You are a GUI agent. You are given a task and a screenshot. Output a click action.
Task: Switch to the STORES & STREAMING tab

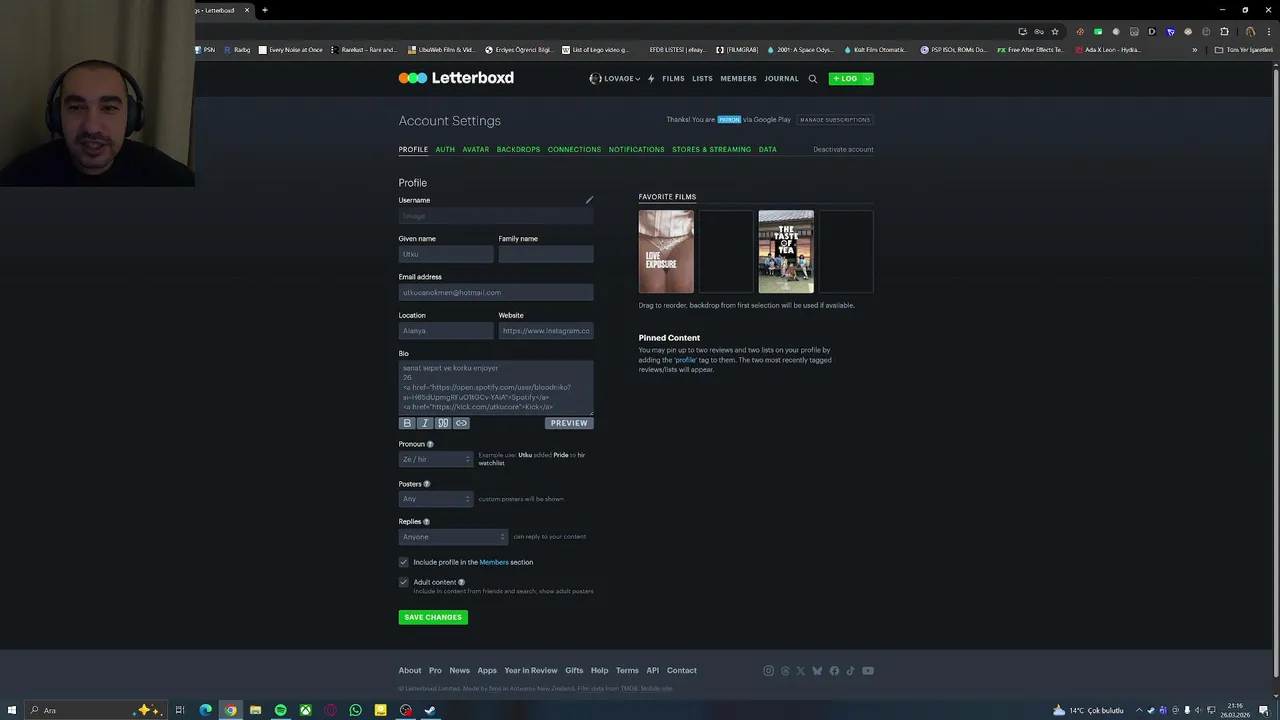(x=711, y=149)
